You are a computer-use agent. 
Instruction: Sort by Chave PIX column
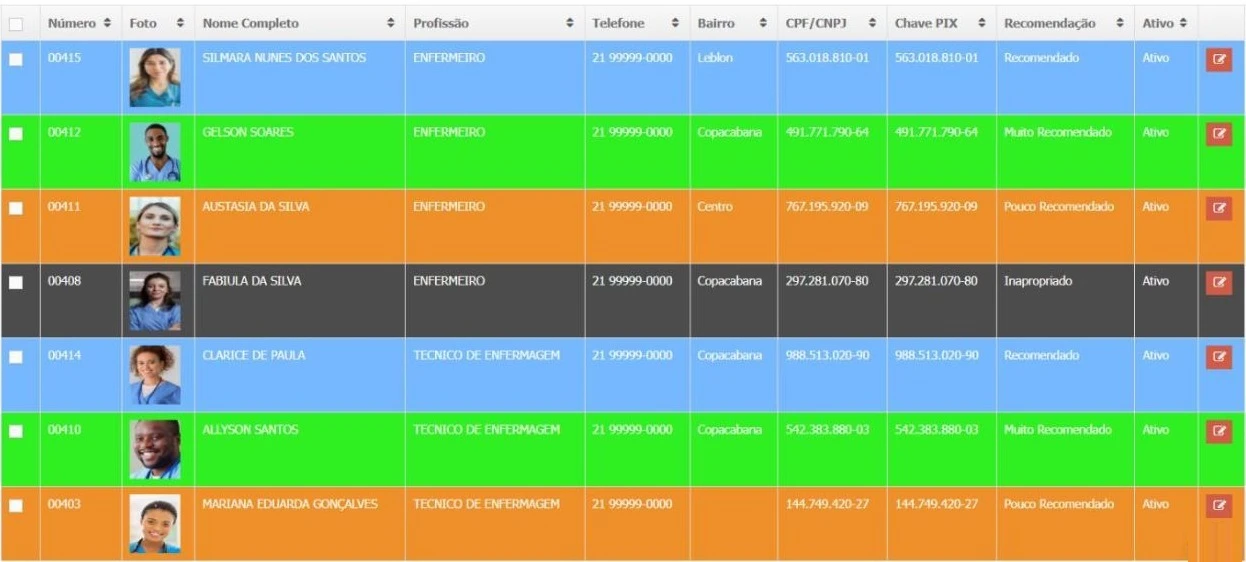coord(940,23)
